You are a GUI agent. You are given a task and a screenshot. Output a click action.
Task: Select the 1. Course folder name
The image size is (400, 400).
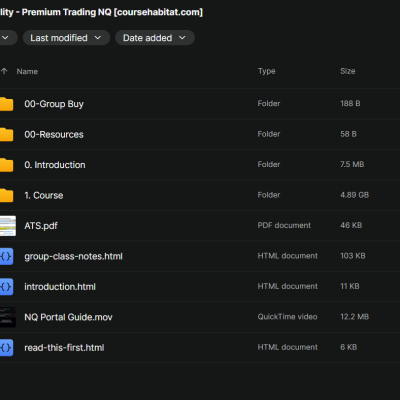44,195
